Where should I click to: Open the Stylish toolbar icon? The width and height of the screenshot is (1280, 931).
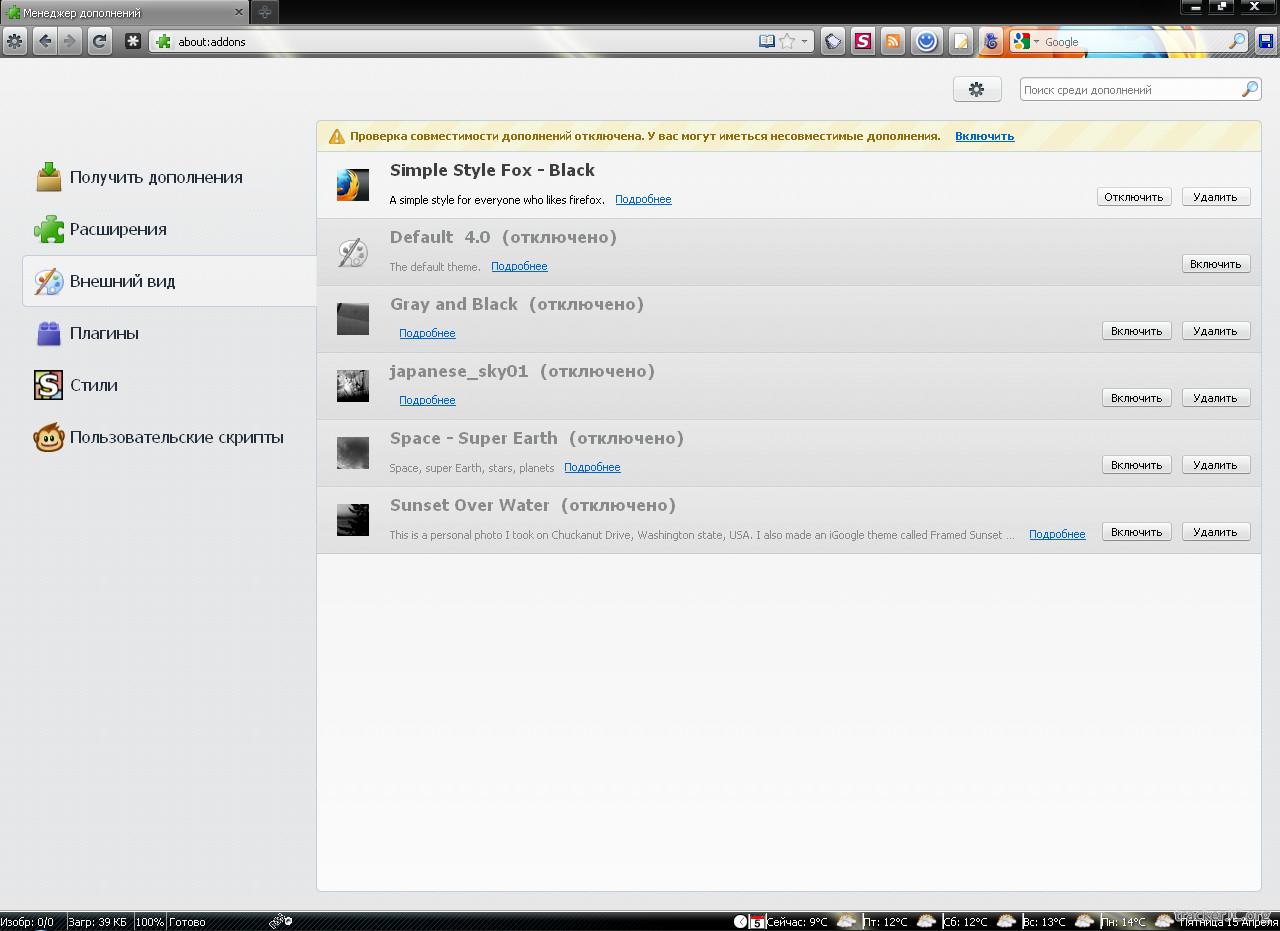coord(862,41)
